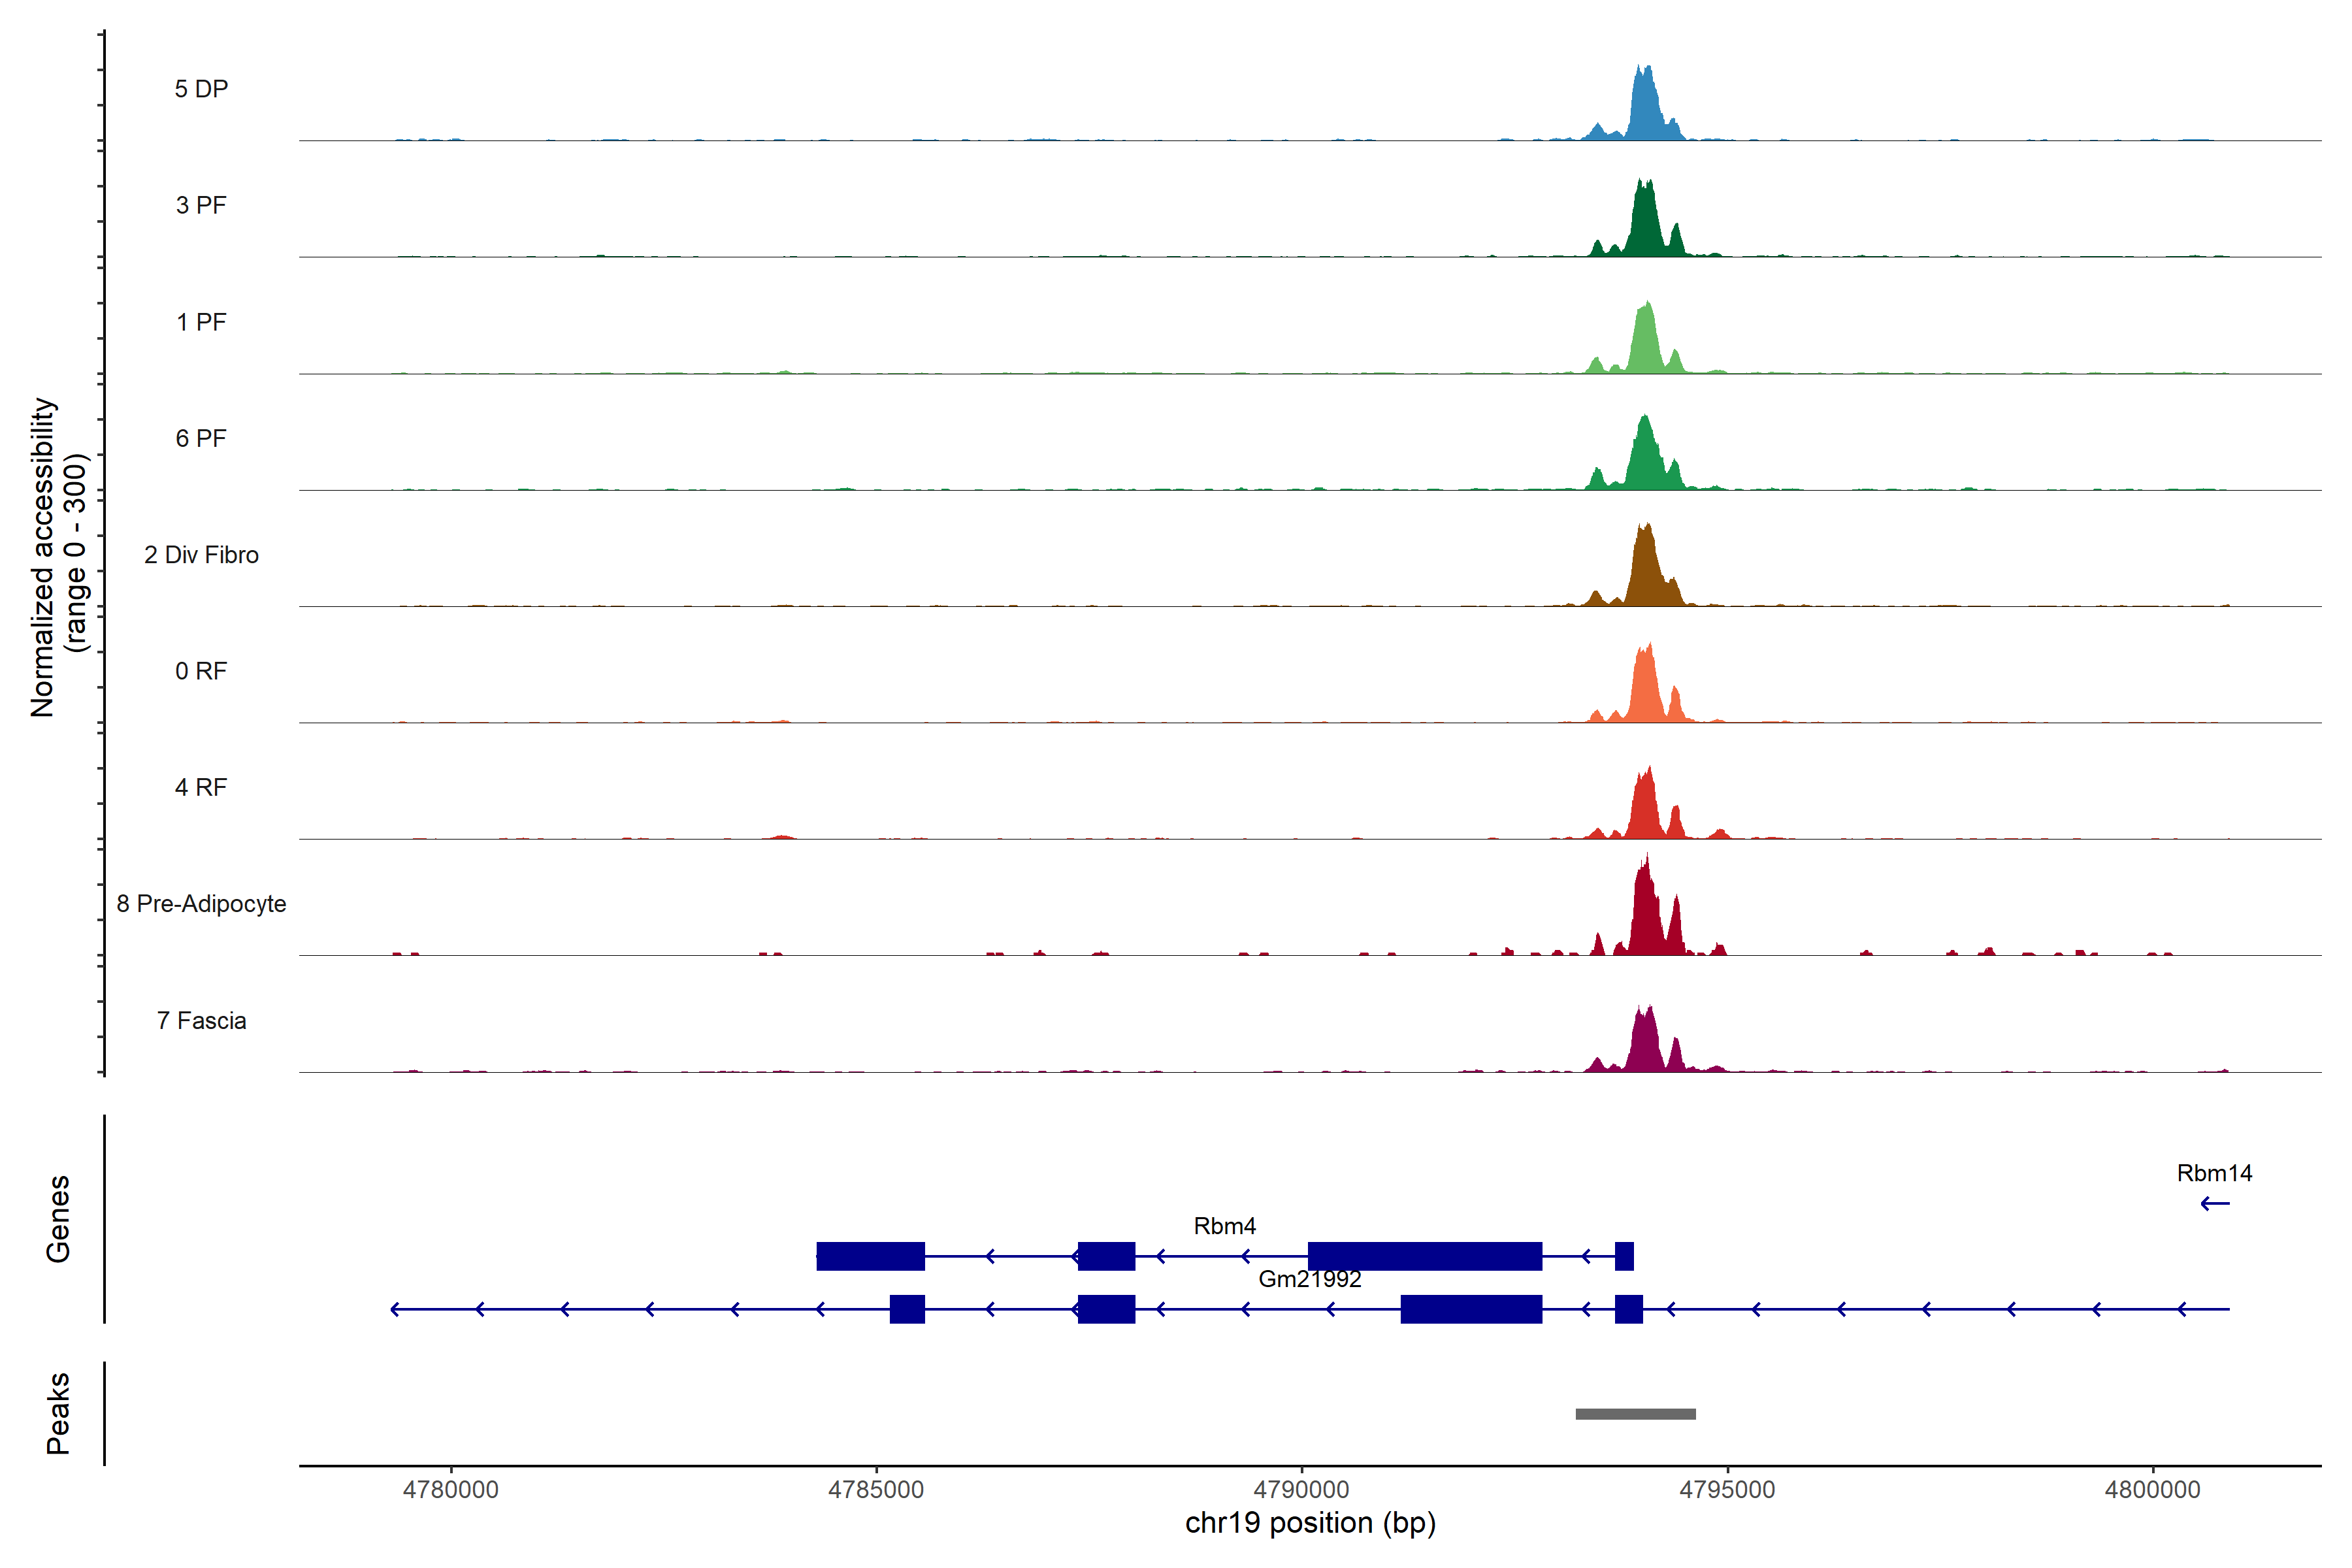Click the gray peak region bar

(x=1635, y=1414)
